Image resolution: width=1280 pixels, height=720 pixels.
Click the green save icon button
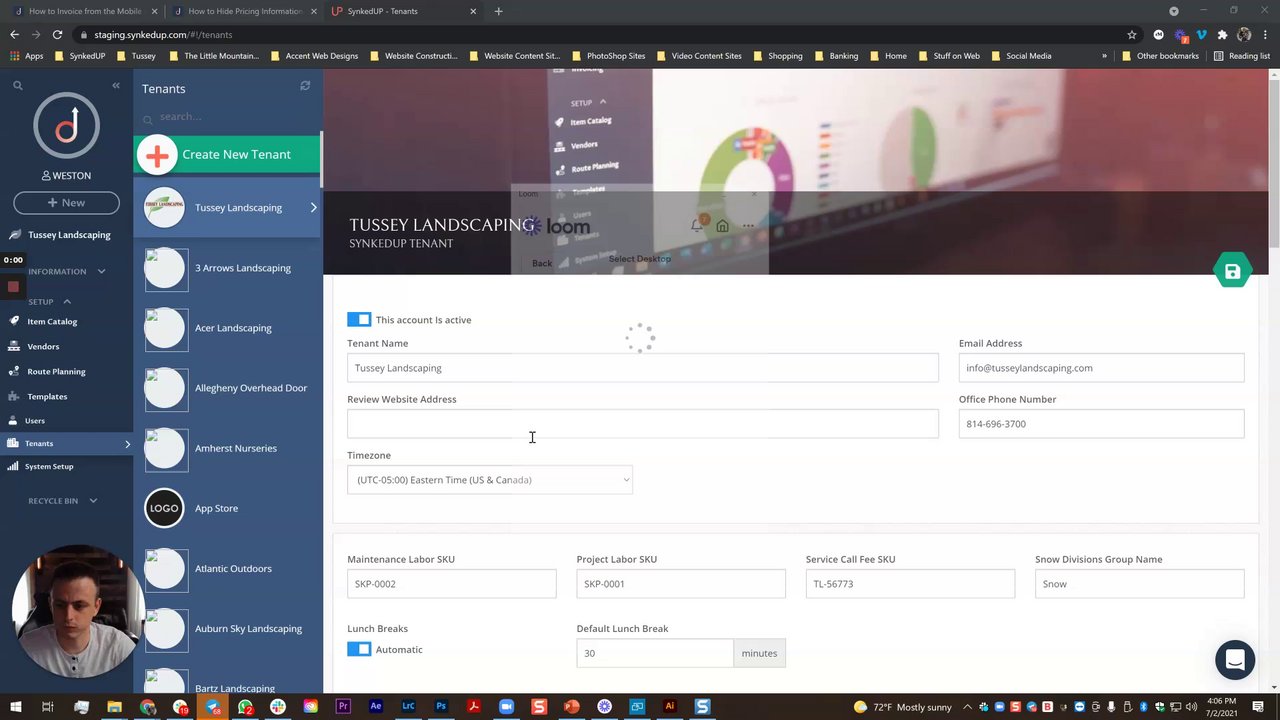click(x=1232, y=271)
